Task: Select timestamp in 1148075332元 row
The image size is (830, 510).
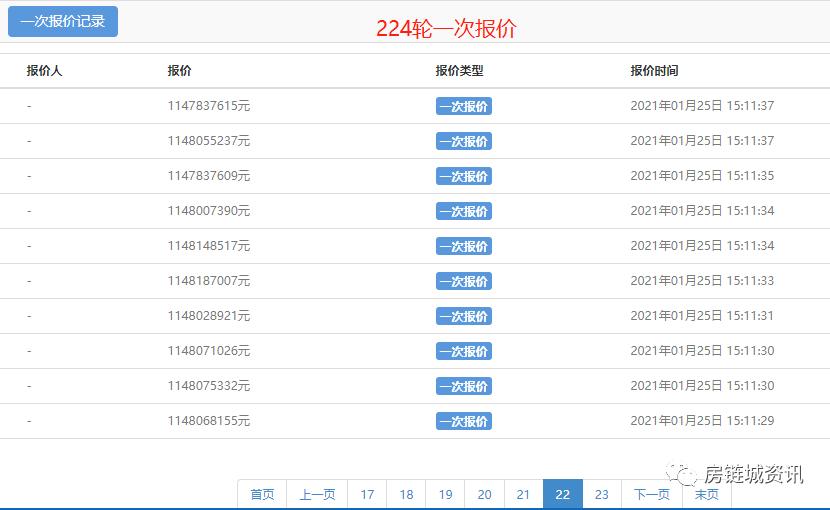Action: pos(702,386)
